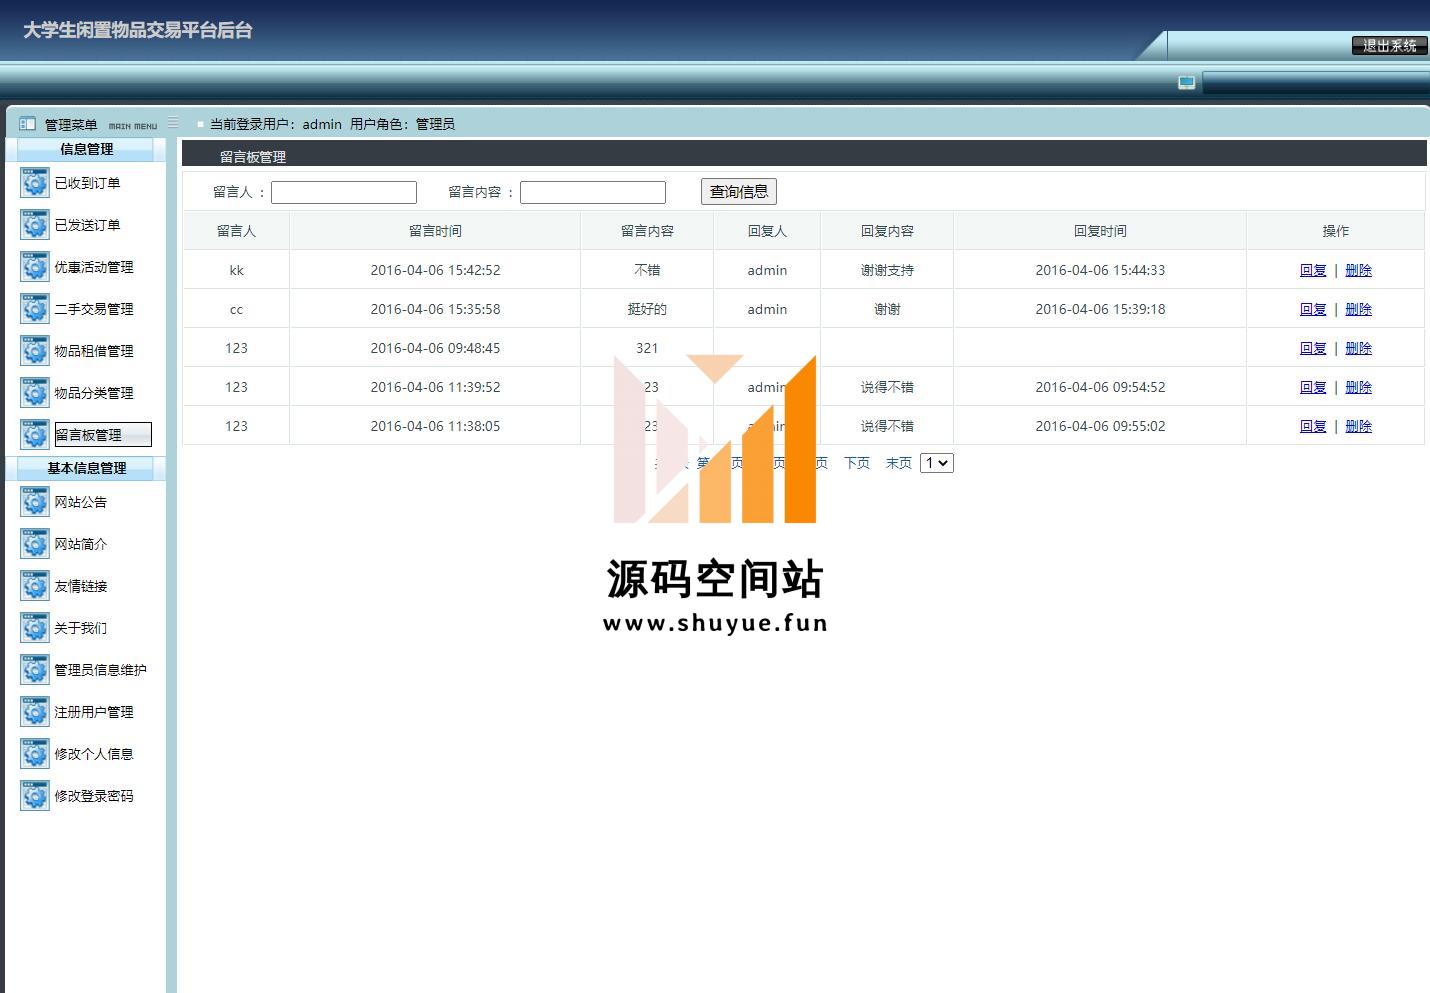Click the gear icon beside 友情链接
1430x993 pixels.
coord(35,586)
